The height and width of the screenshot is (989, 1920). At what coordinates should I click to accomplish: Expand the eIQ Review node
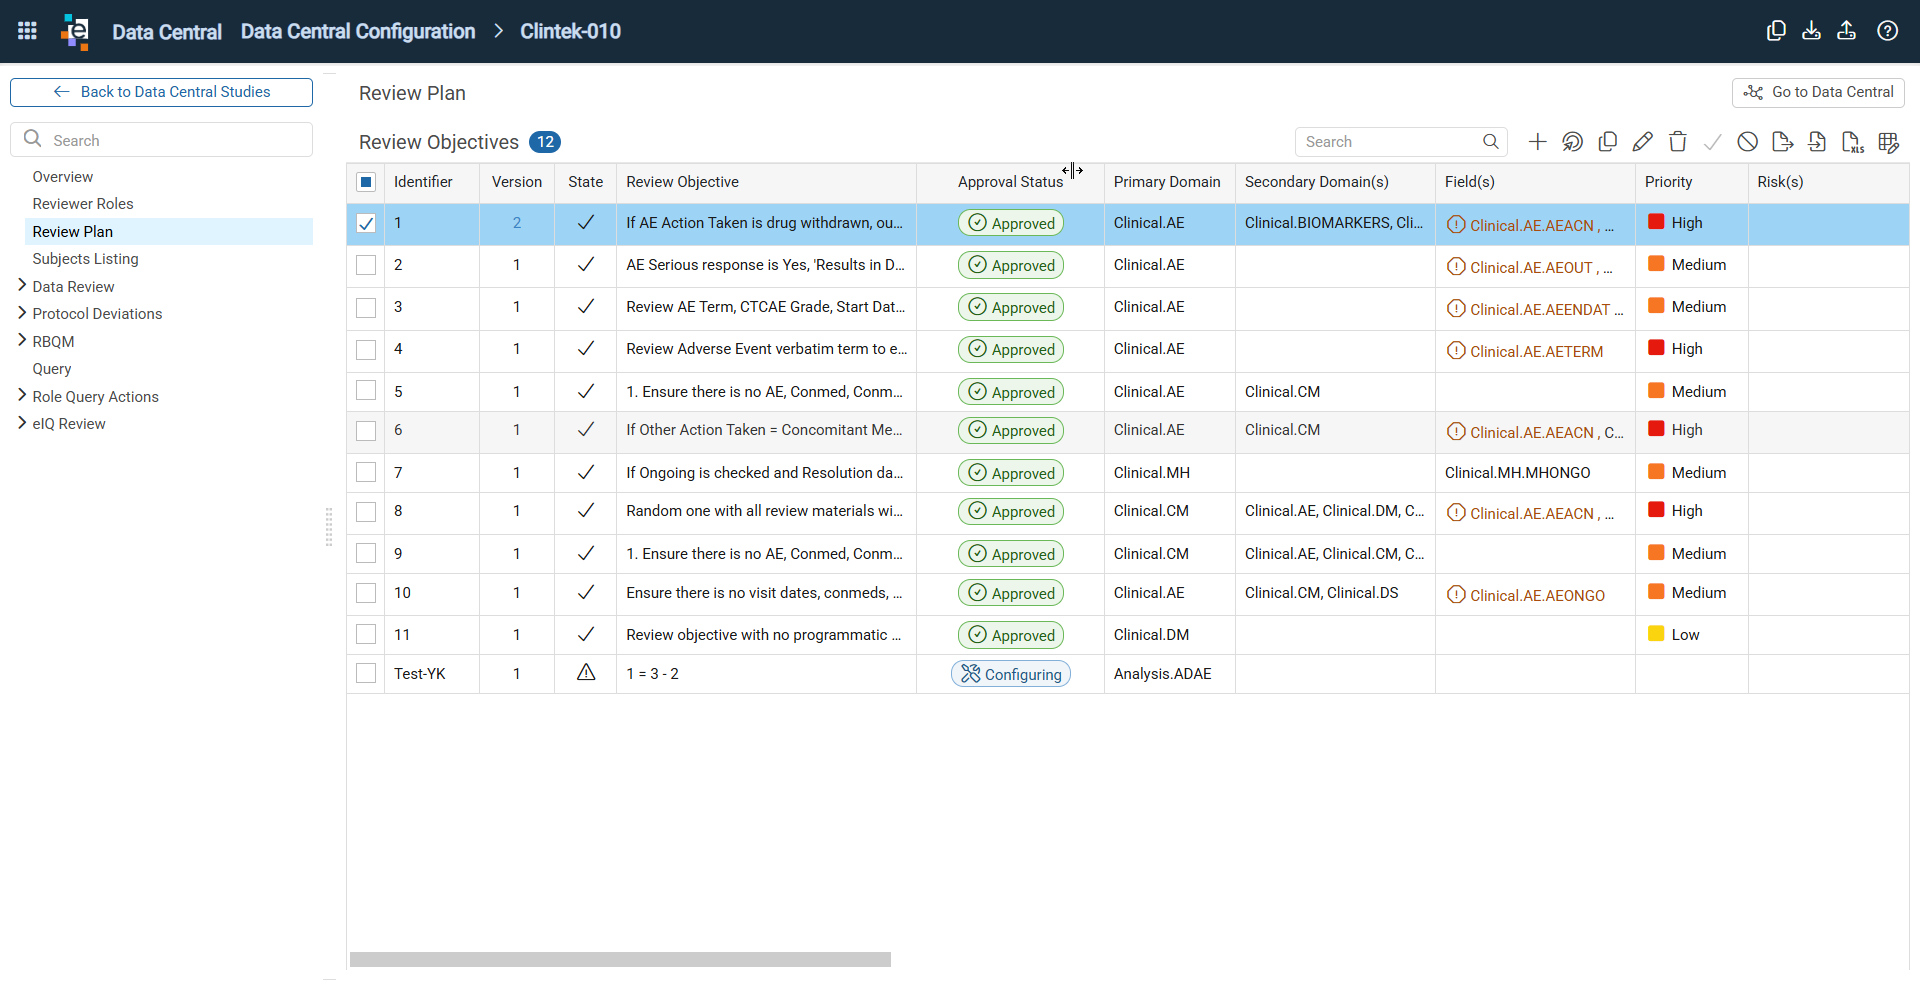click(22, 423)
